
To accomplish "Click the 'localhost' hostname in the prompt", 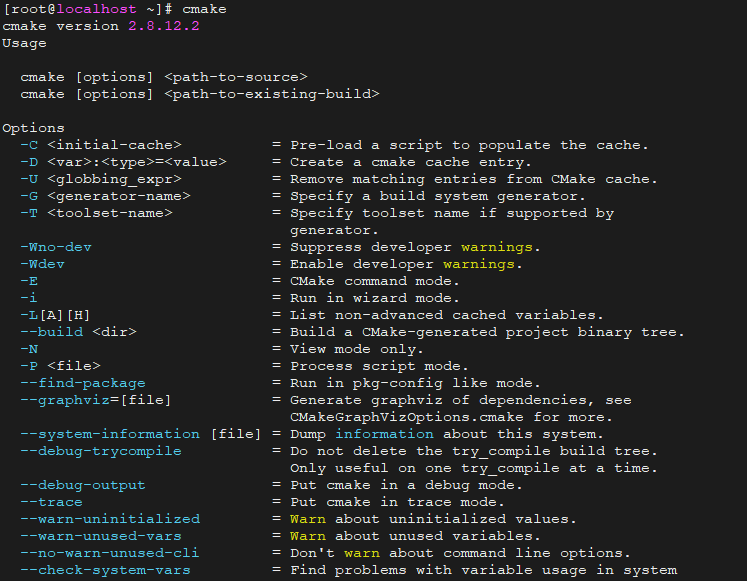I will pos(96,9).
